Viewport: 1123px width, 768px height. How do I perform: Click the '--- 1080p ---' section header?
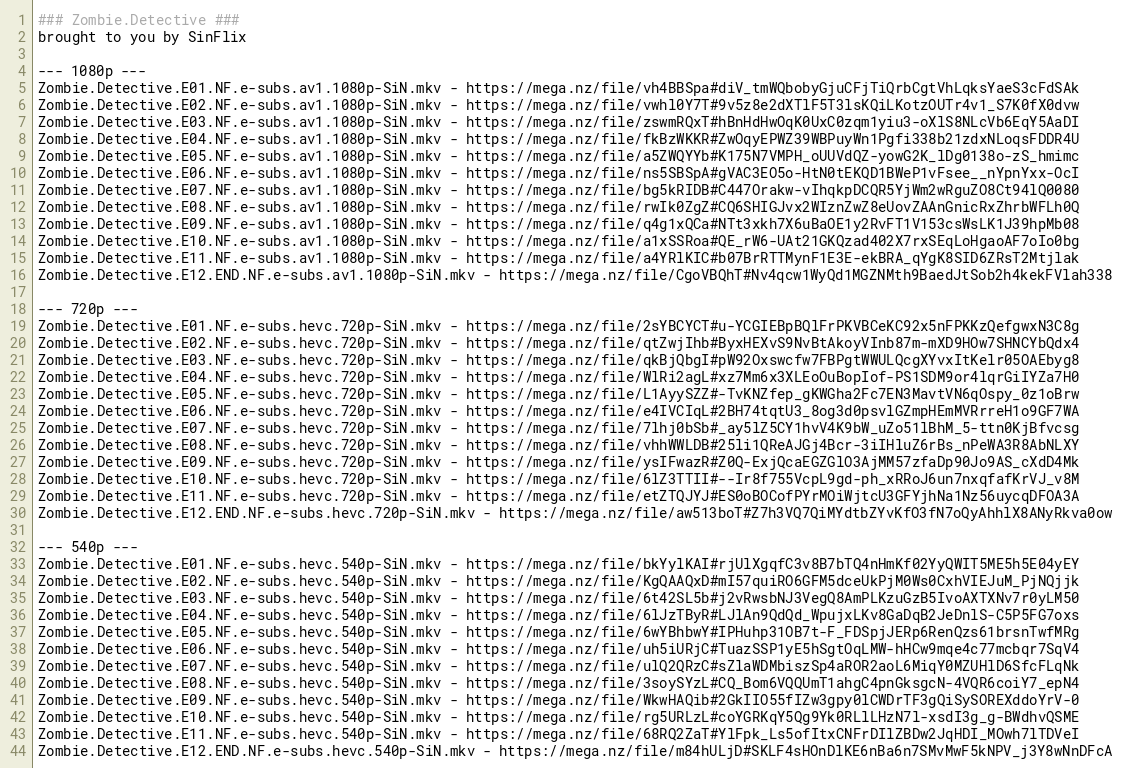point(92,71)
